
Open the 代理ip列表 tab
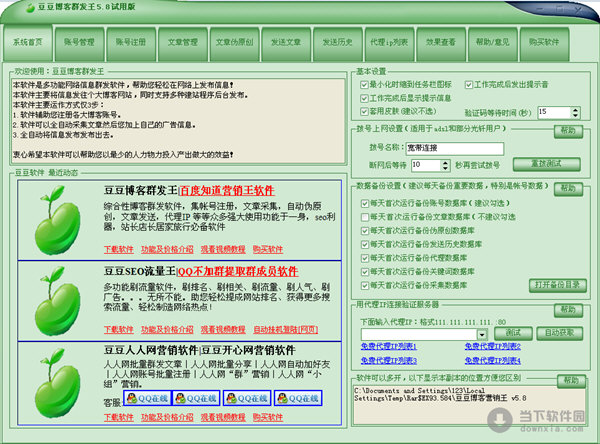click(x=388, y=43)
